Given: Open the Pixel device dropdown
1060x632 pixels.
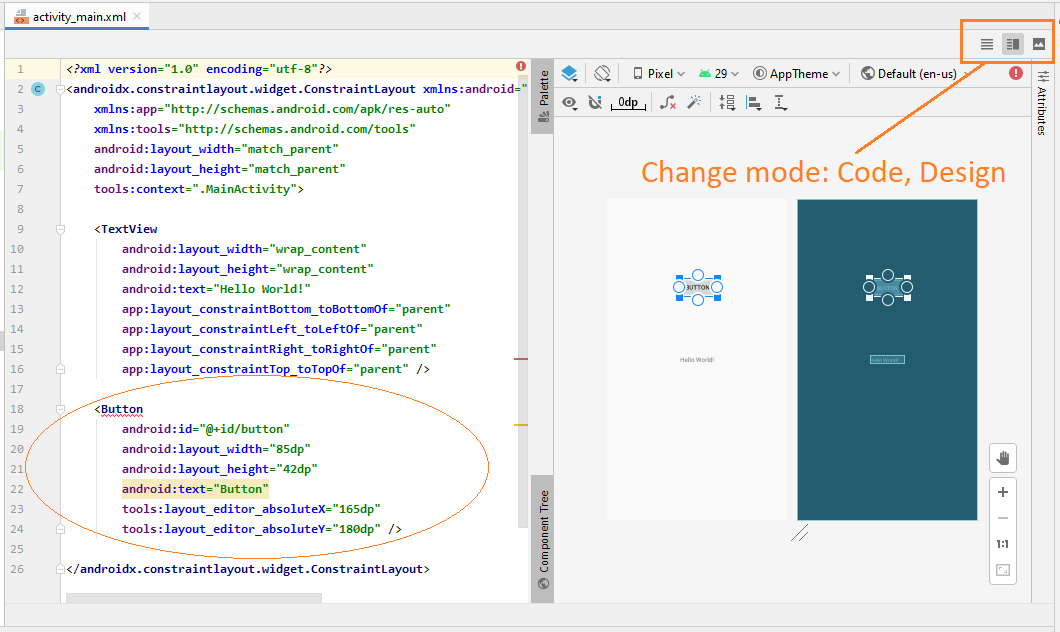Looking at the screenshot, I should point(658,74).
